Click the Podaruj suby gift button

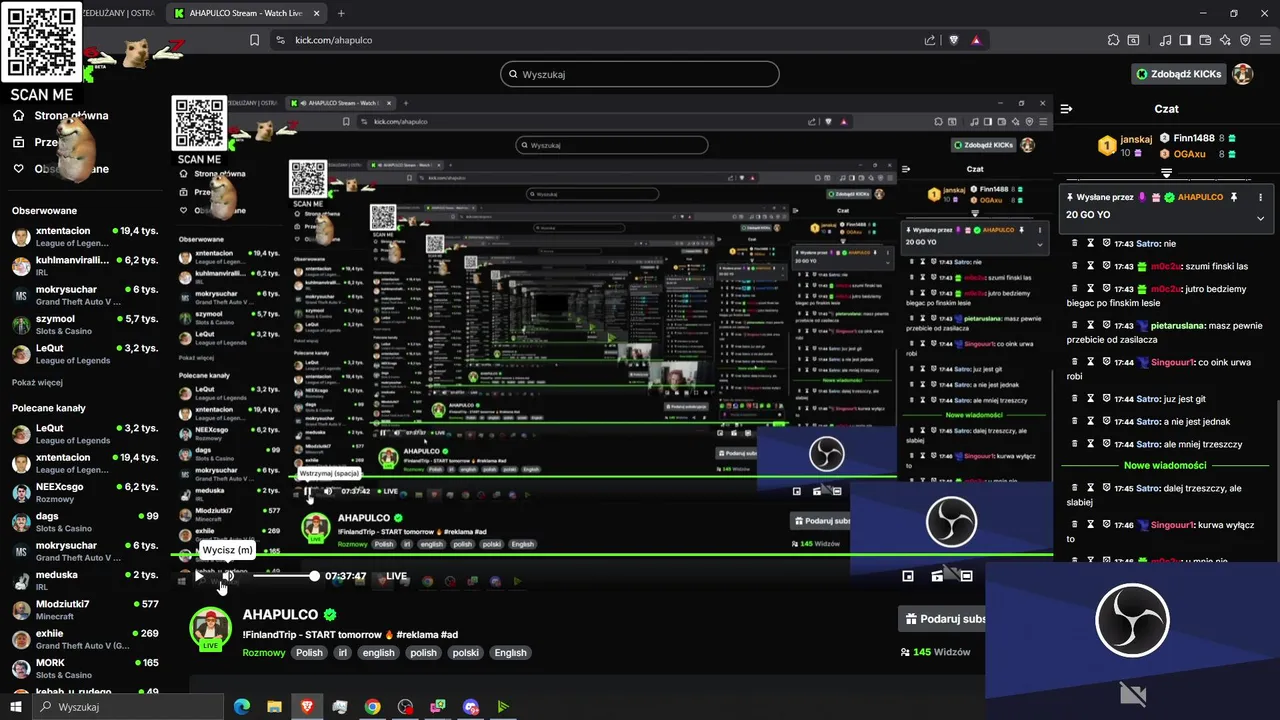click(942, 619)
